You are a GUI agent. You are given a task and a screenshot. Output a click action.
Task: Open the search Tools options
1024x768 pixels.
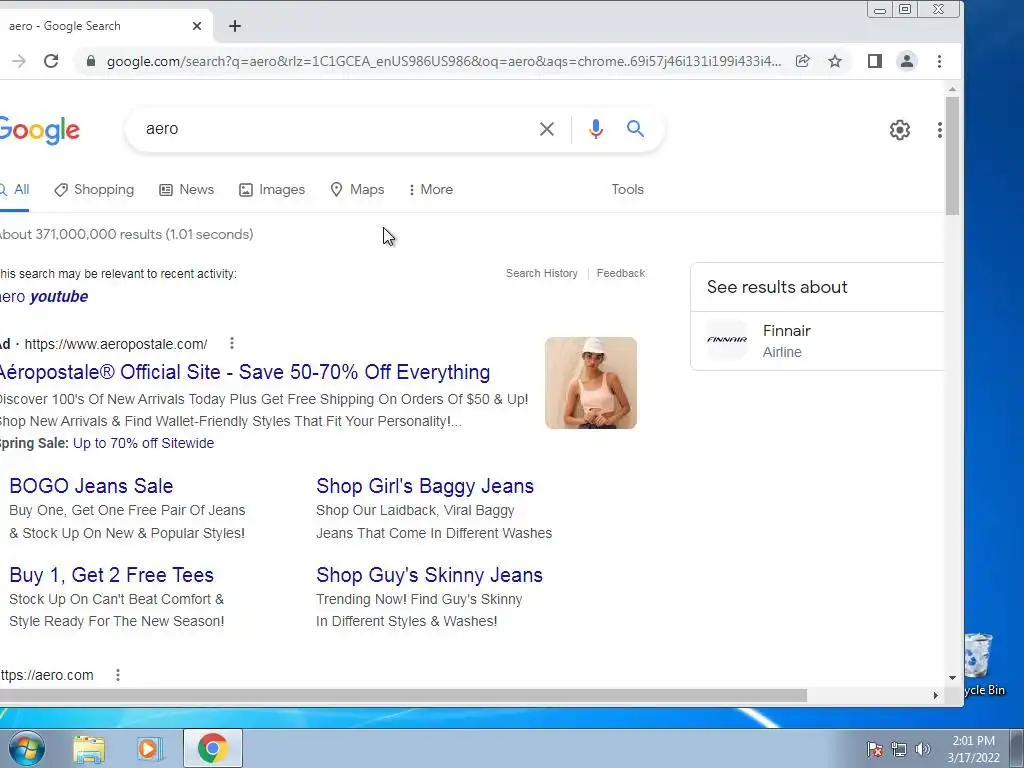(x=628, y=189)
